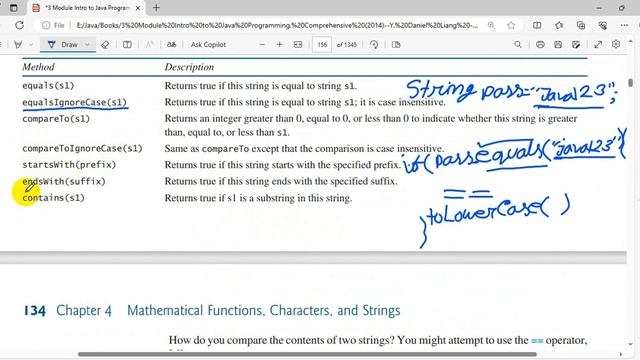The height and width of the screenshot is (360, 640).
Task: Open Collections panel
Action: click(x=580, y=25)
